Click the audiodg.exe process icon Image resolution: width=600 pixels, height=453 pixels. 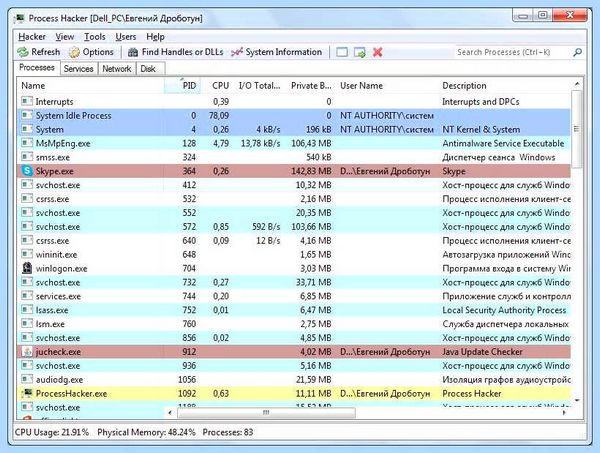click(x=27, y=379)
